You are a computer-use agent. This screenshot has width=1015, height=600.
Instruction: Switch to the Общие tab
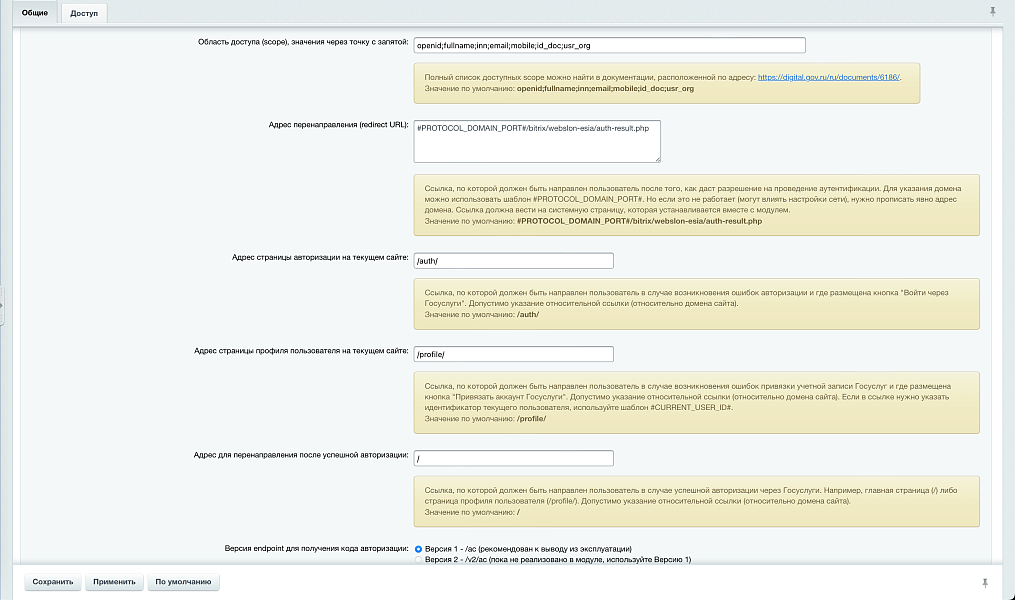pos(35,13)
